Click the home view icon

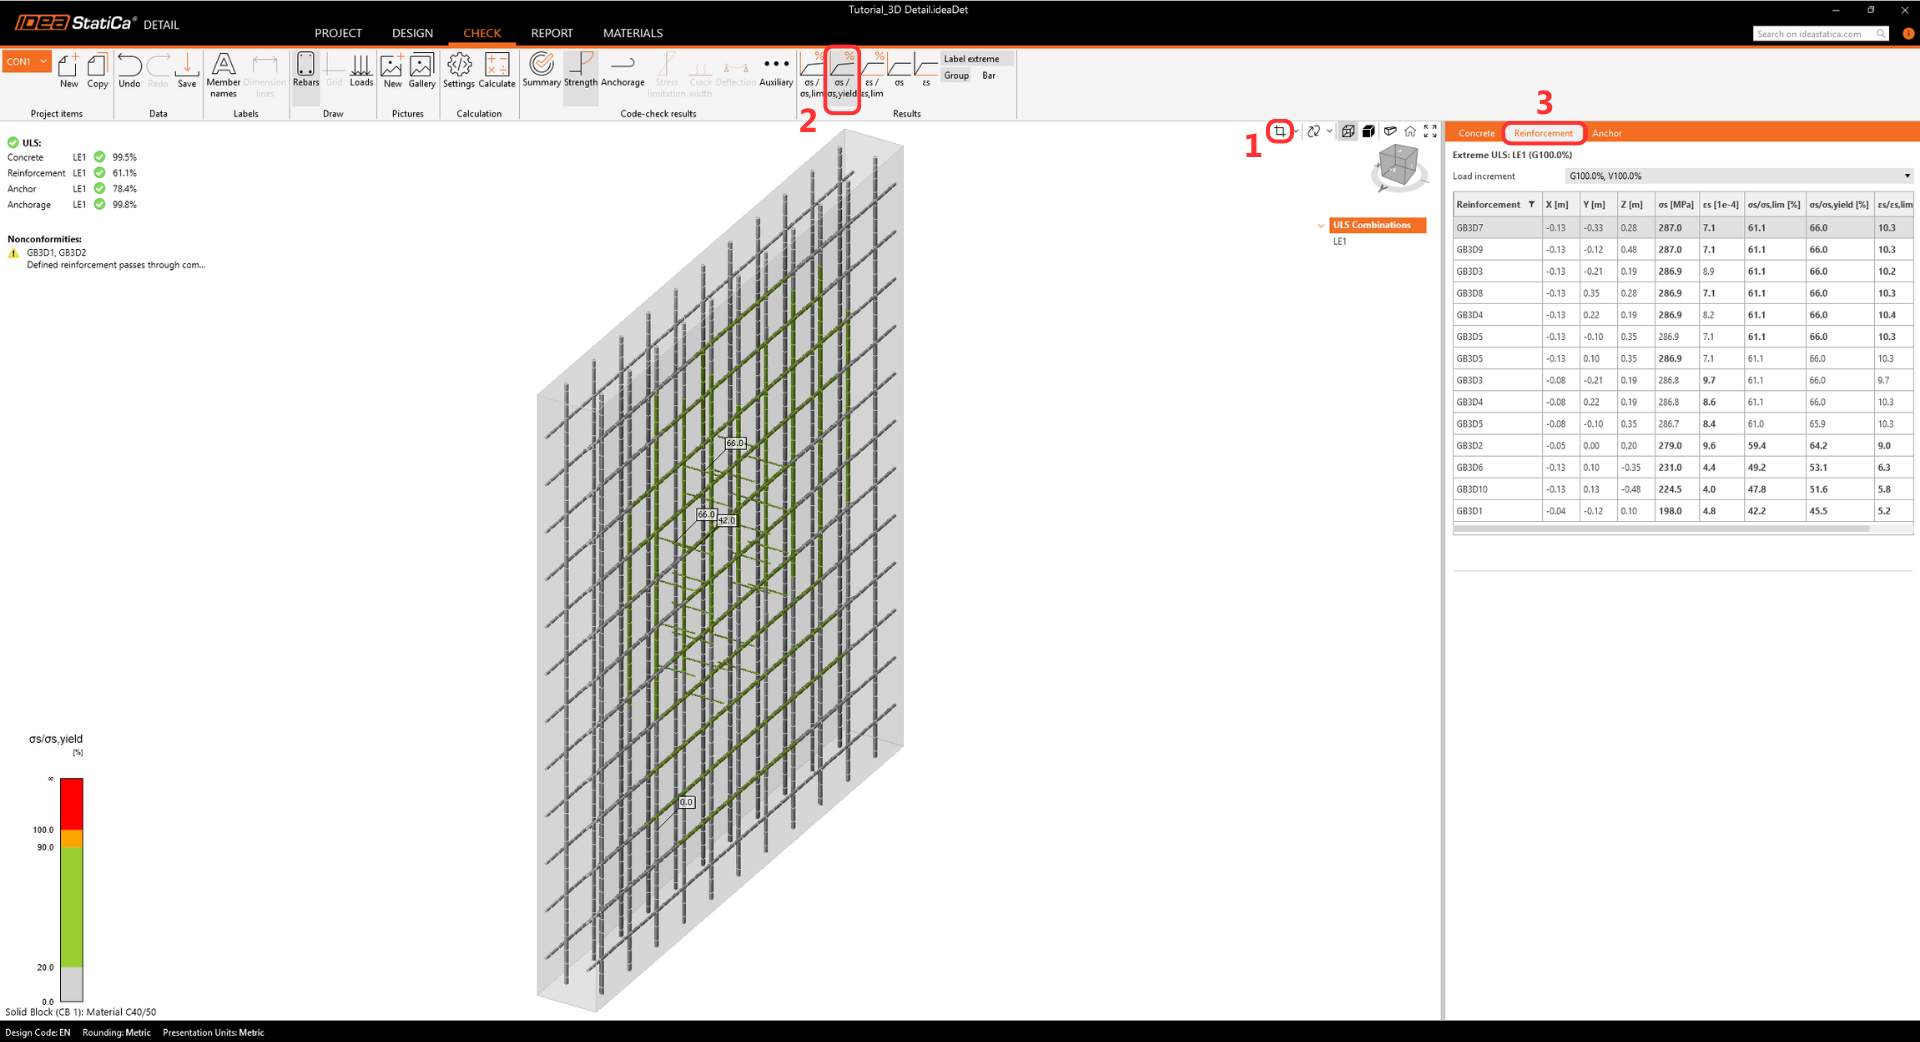[x=1410, y=131]
